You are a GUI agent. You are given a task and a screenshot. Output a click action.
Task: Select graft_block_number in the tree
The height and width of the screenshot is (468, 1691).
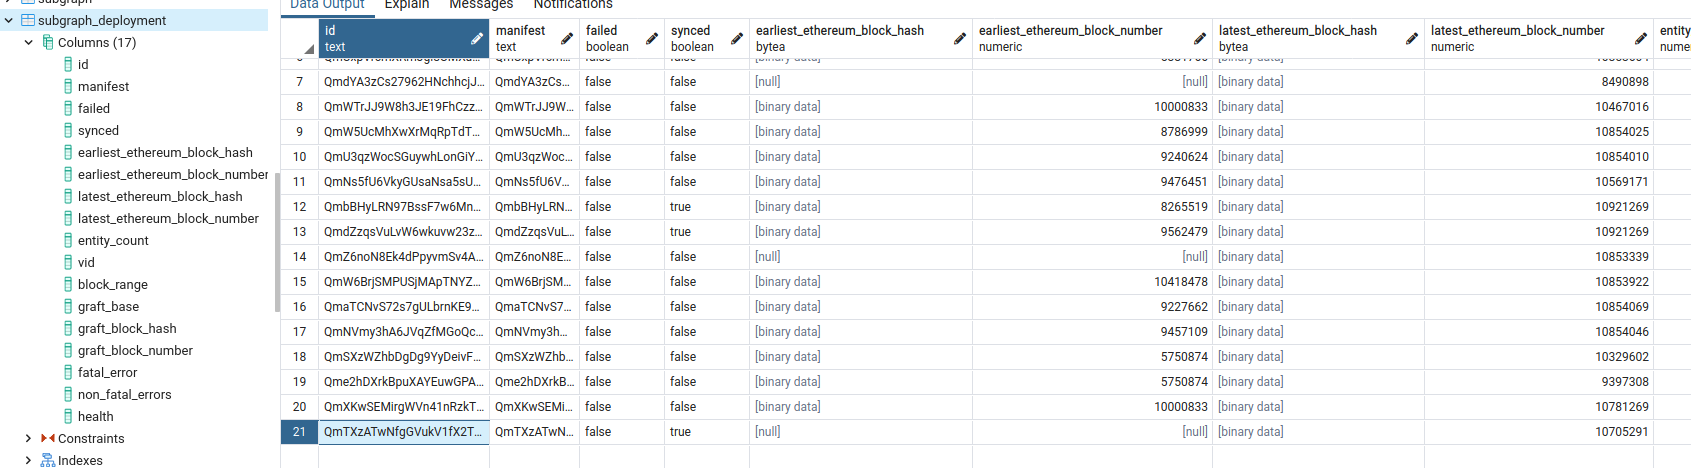(135, 350)
